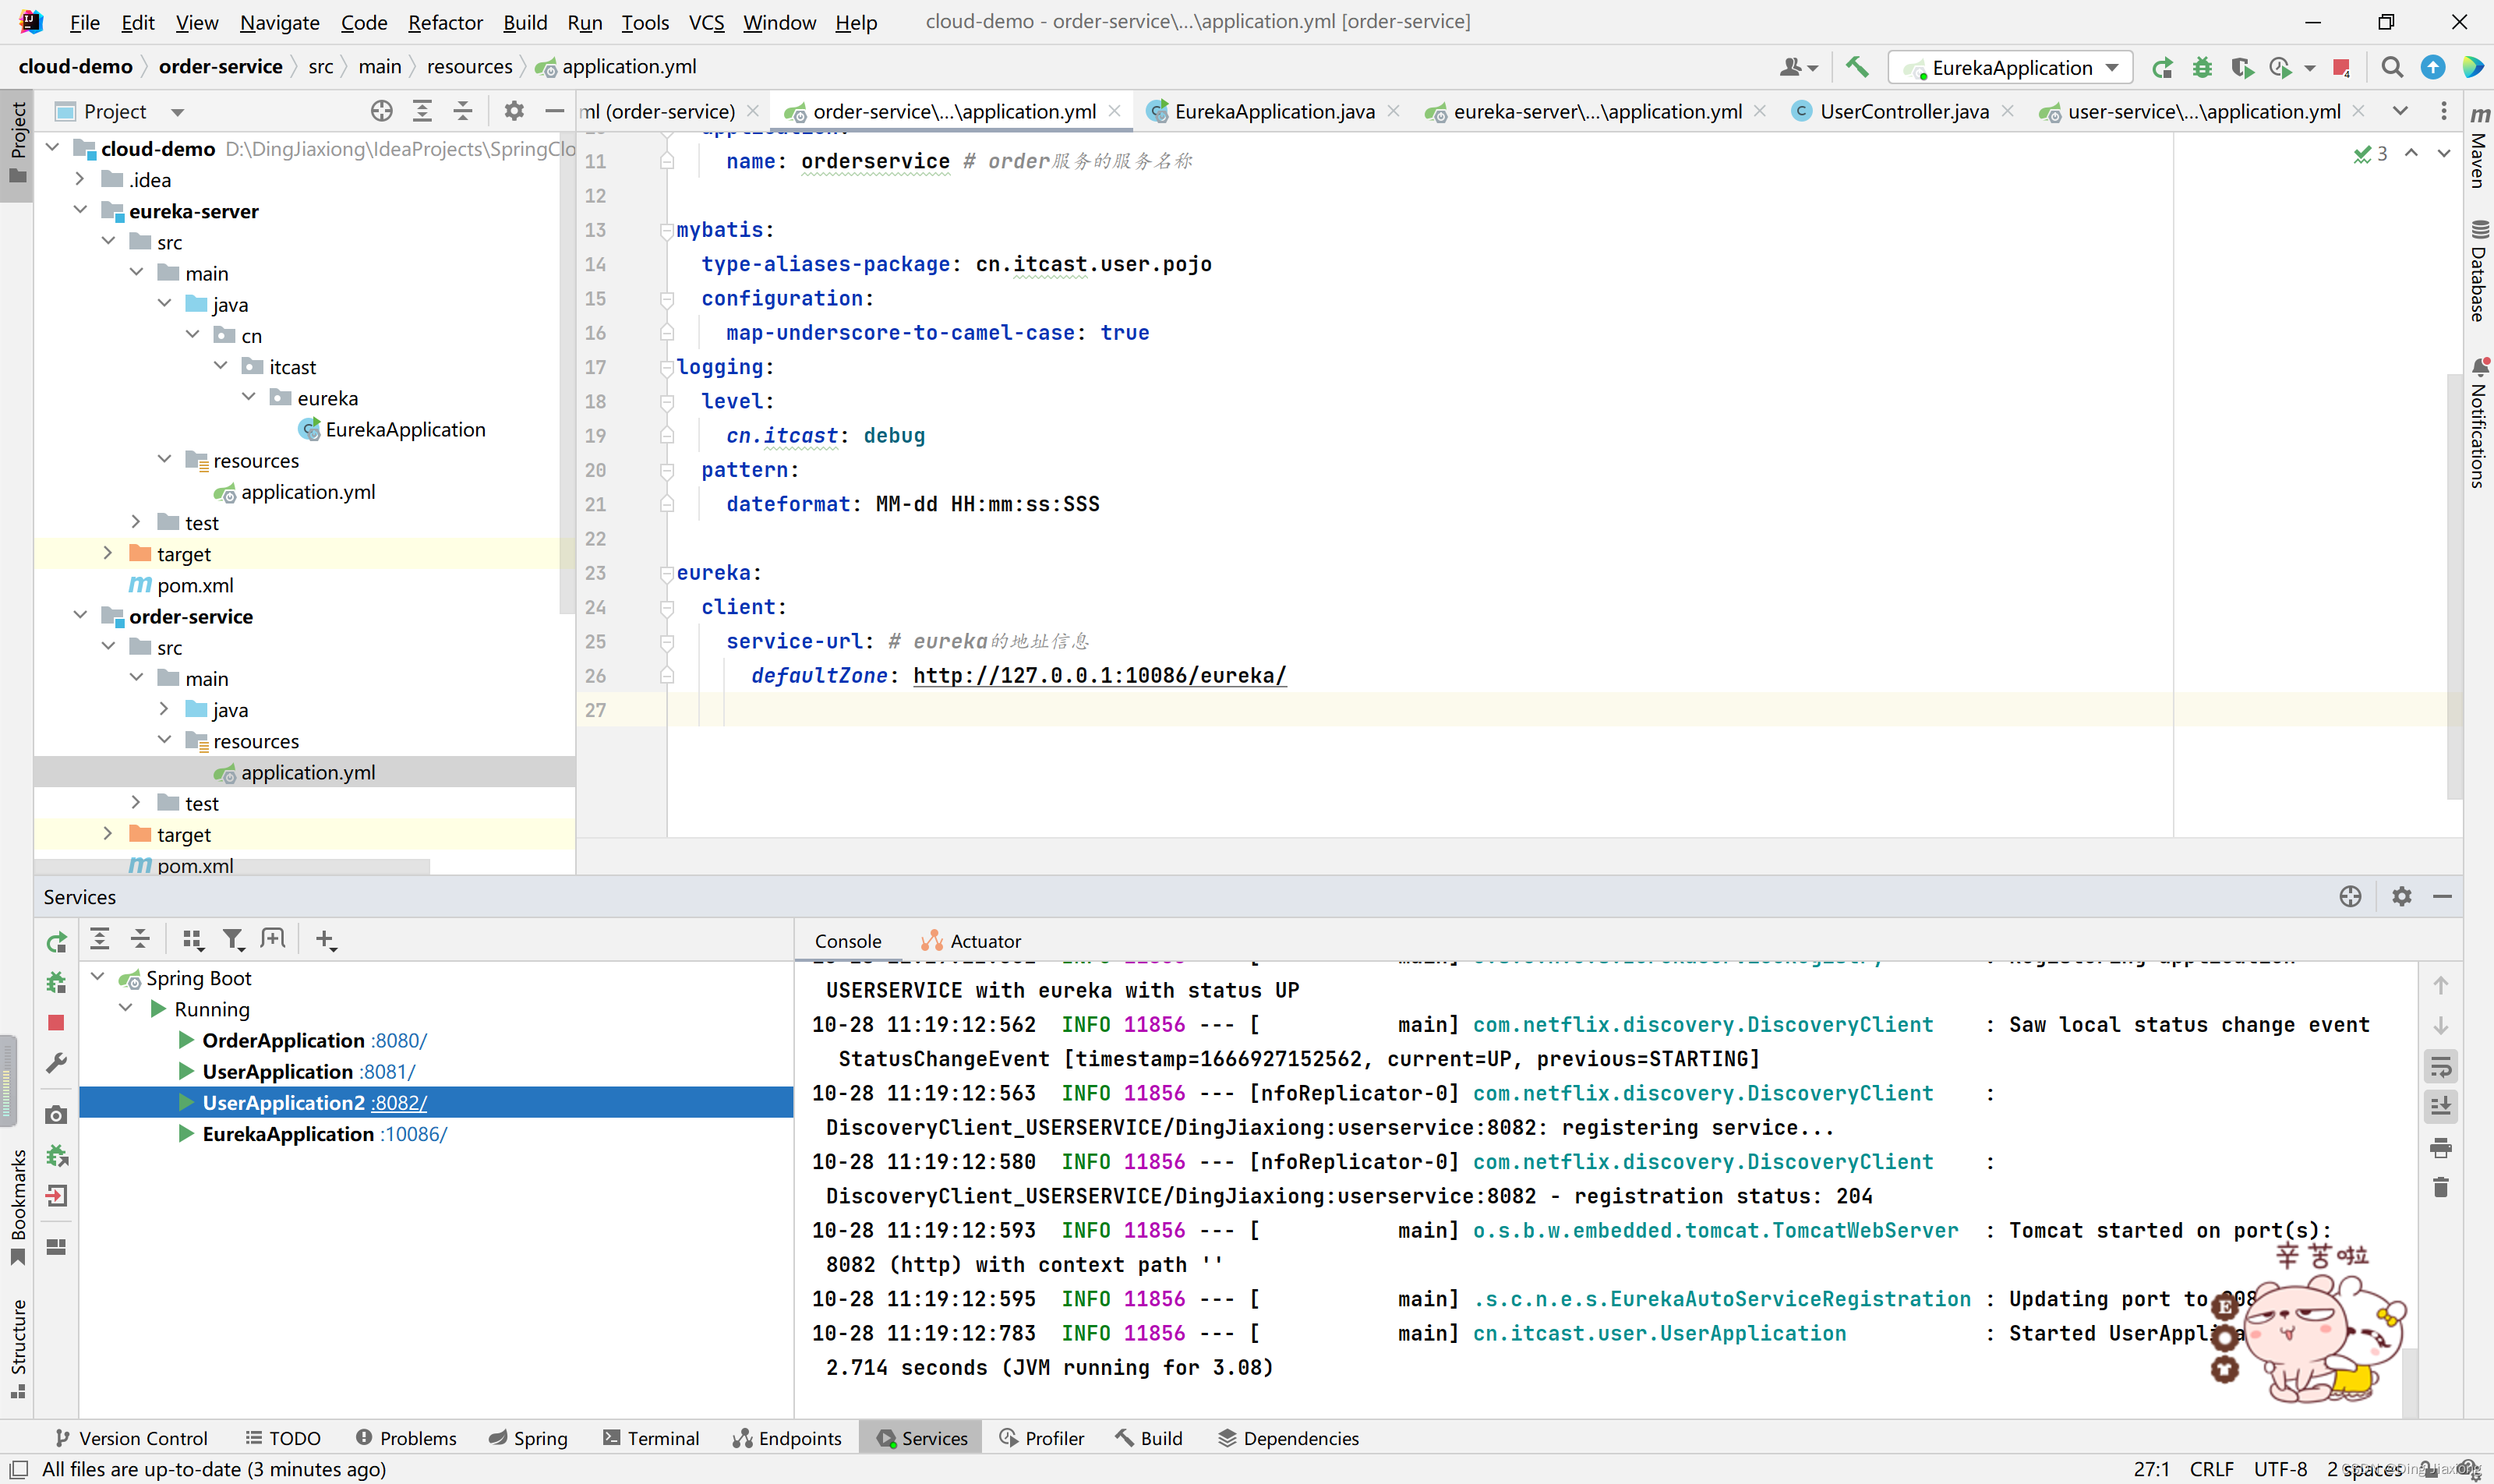Image resolution: width=2494 pixels, height=1484 pixels.
Task: Click the Build Project hammer icon
Action: 1857,67
